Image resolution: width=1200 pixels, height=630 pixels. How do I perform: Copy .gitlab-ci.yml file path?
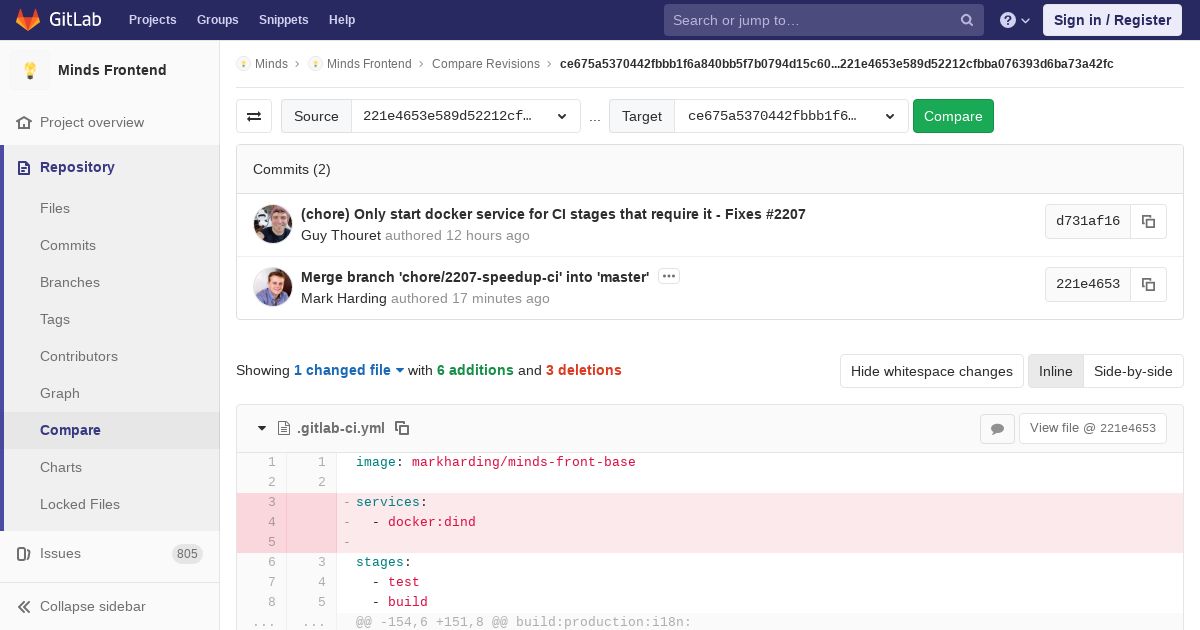pyautogui.click(x=402, y=428)
